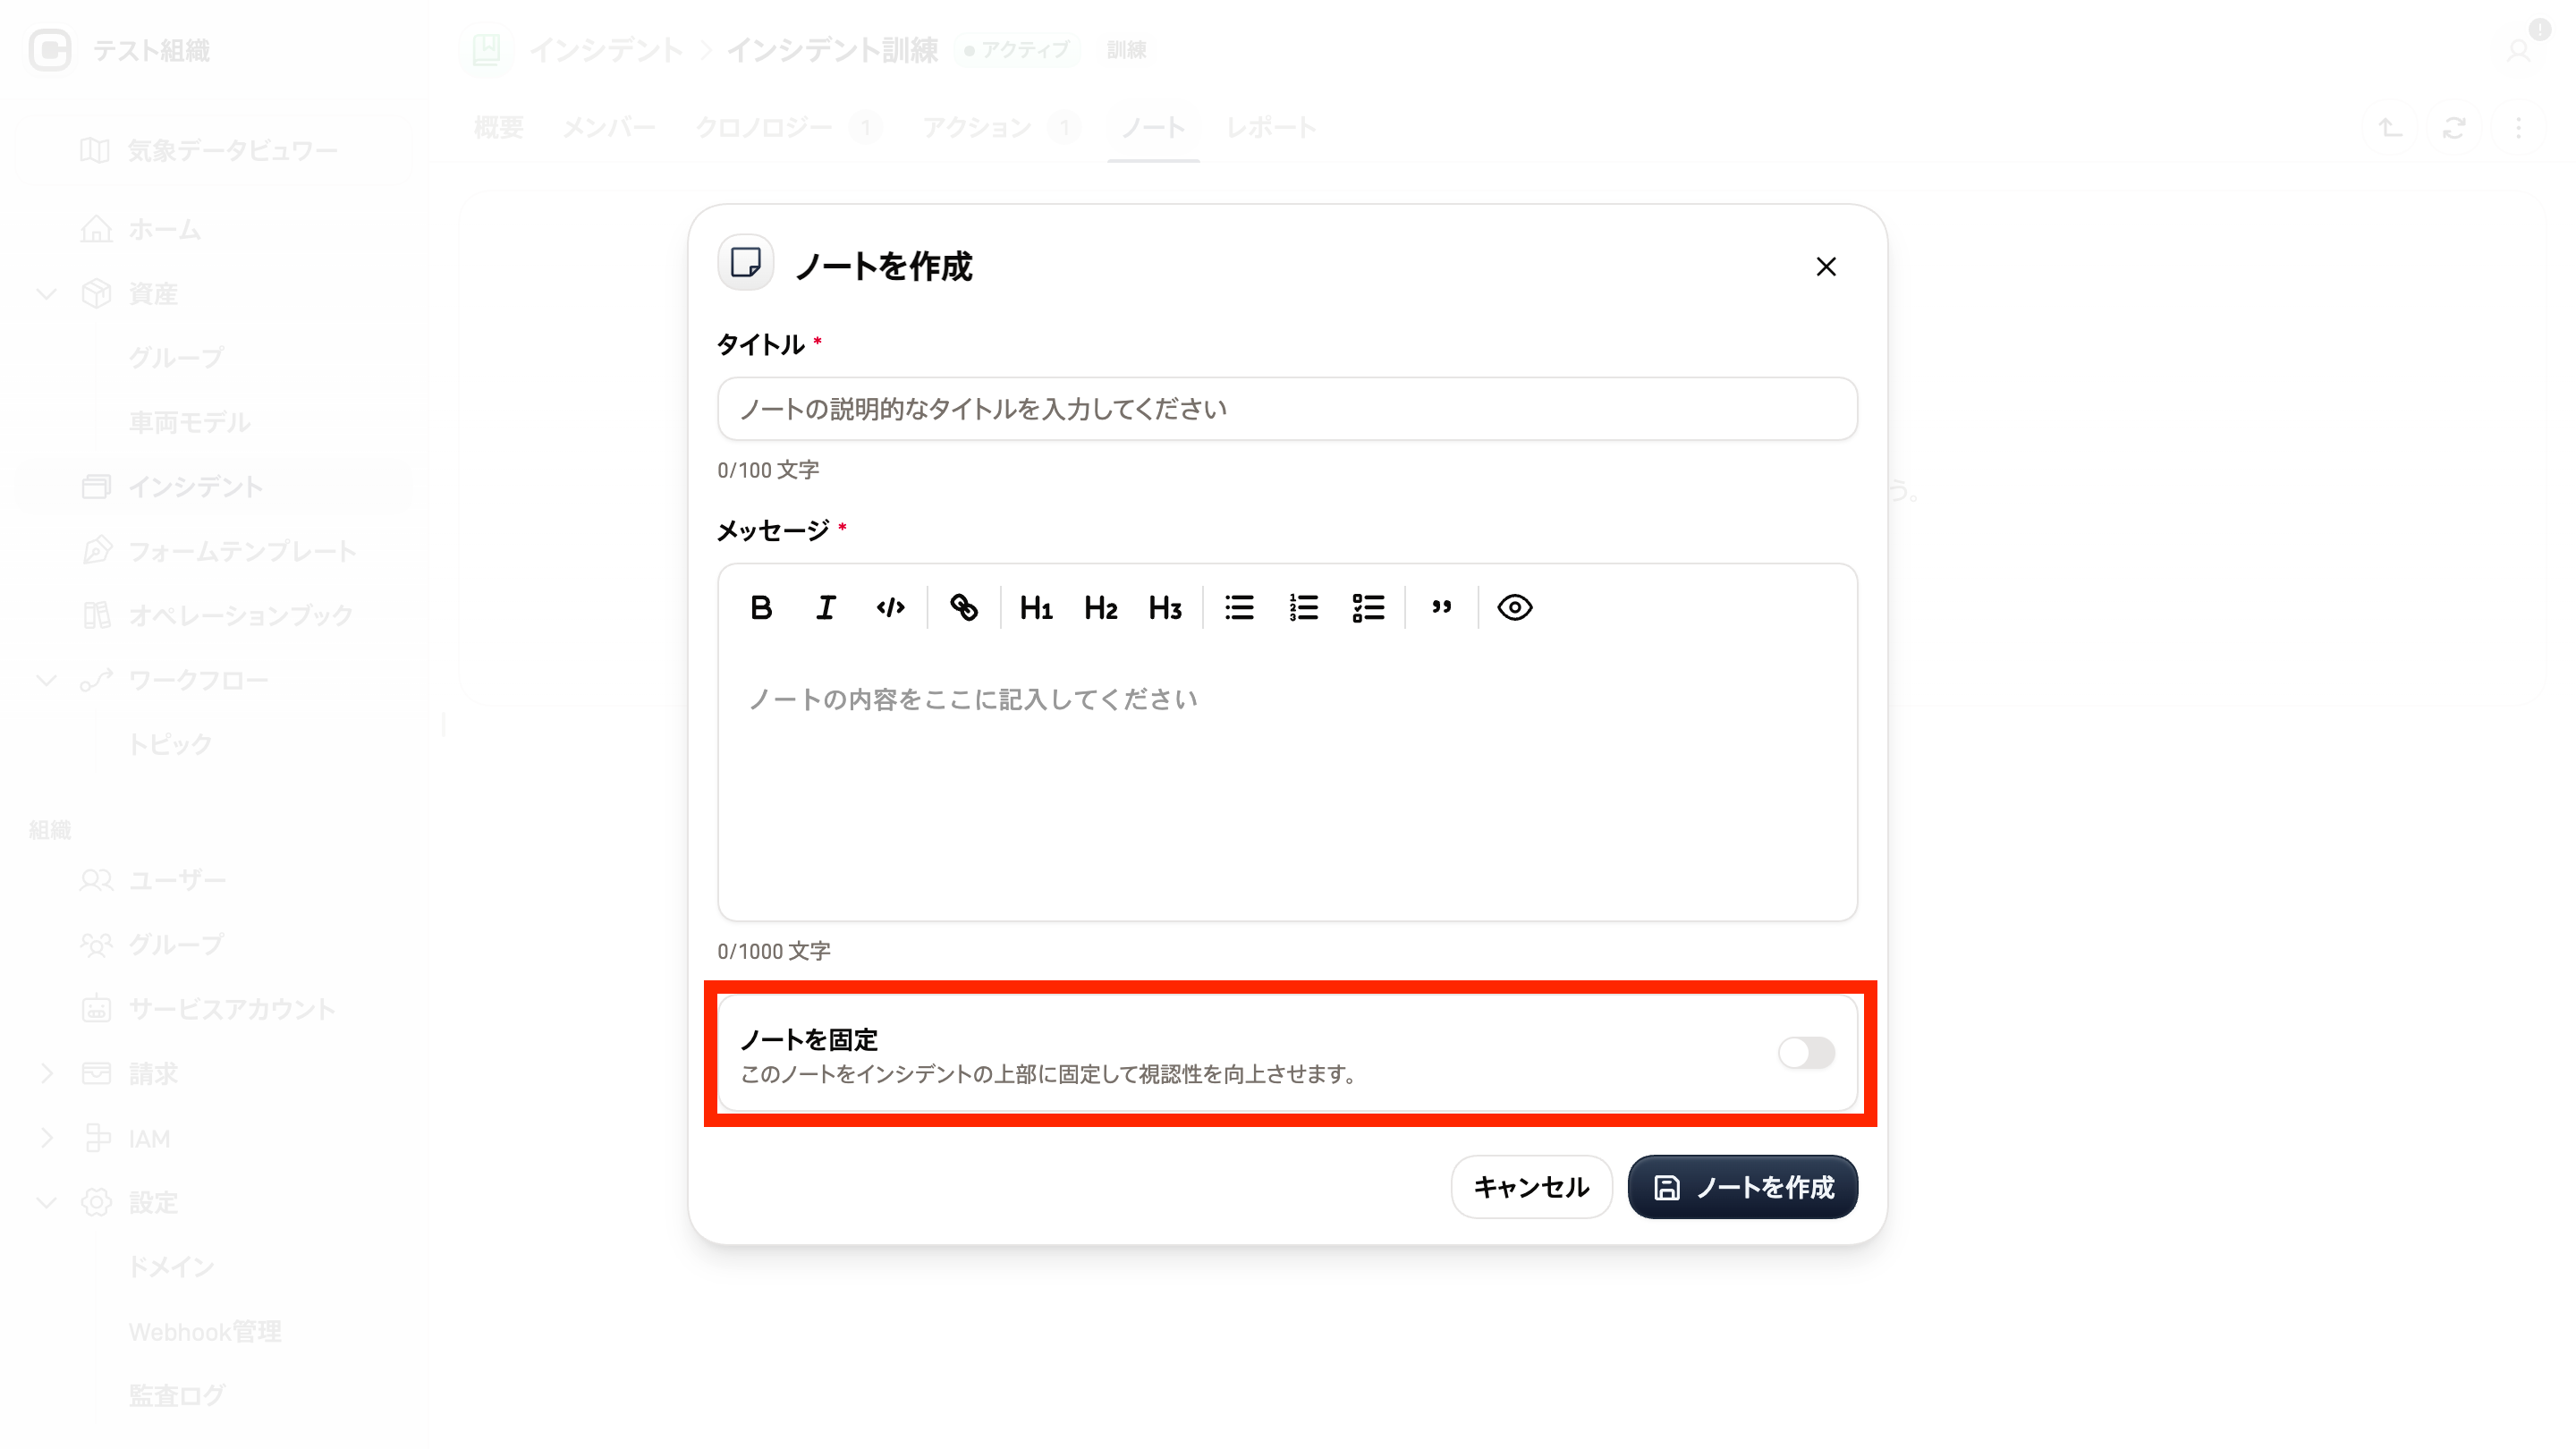
Task: Click the 請求 card icon
Action: point(96,1074)
